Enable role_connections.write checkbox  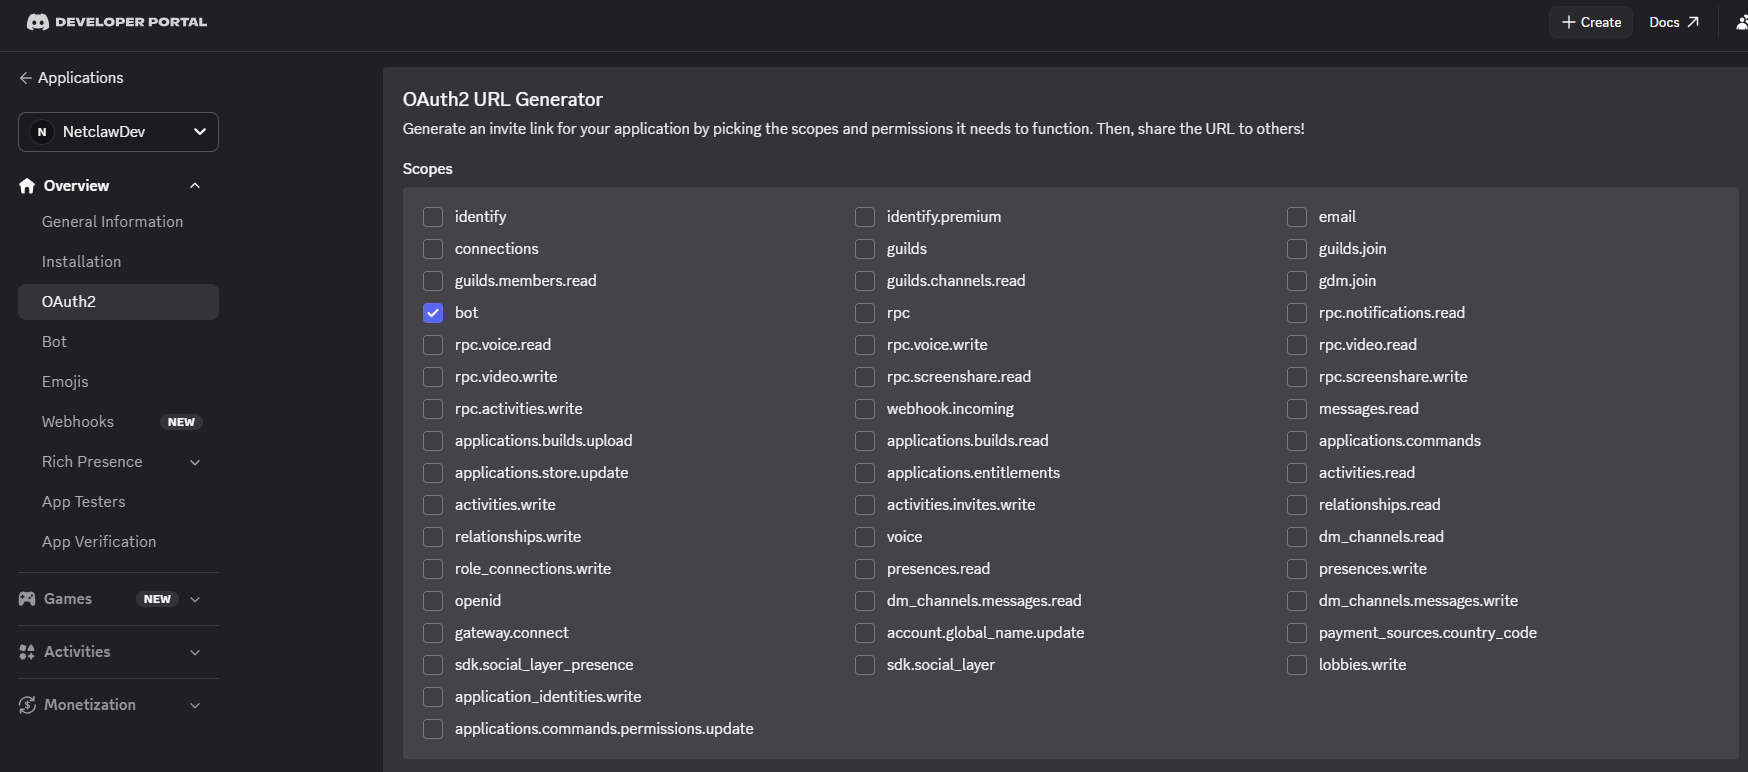coord(433,569)
